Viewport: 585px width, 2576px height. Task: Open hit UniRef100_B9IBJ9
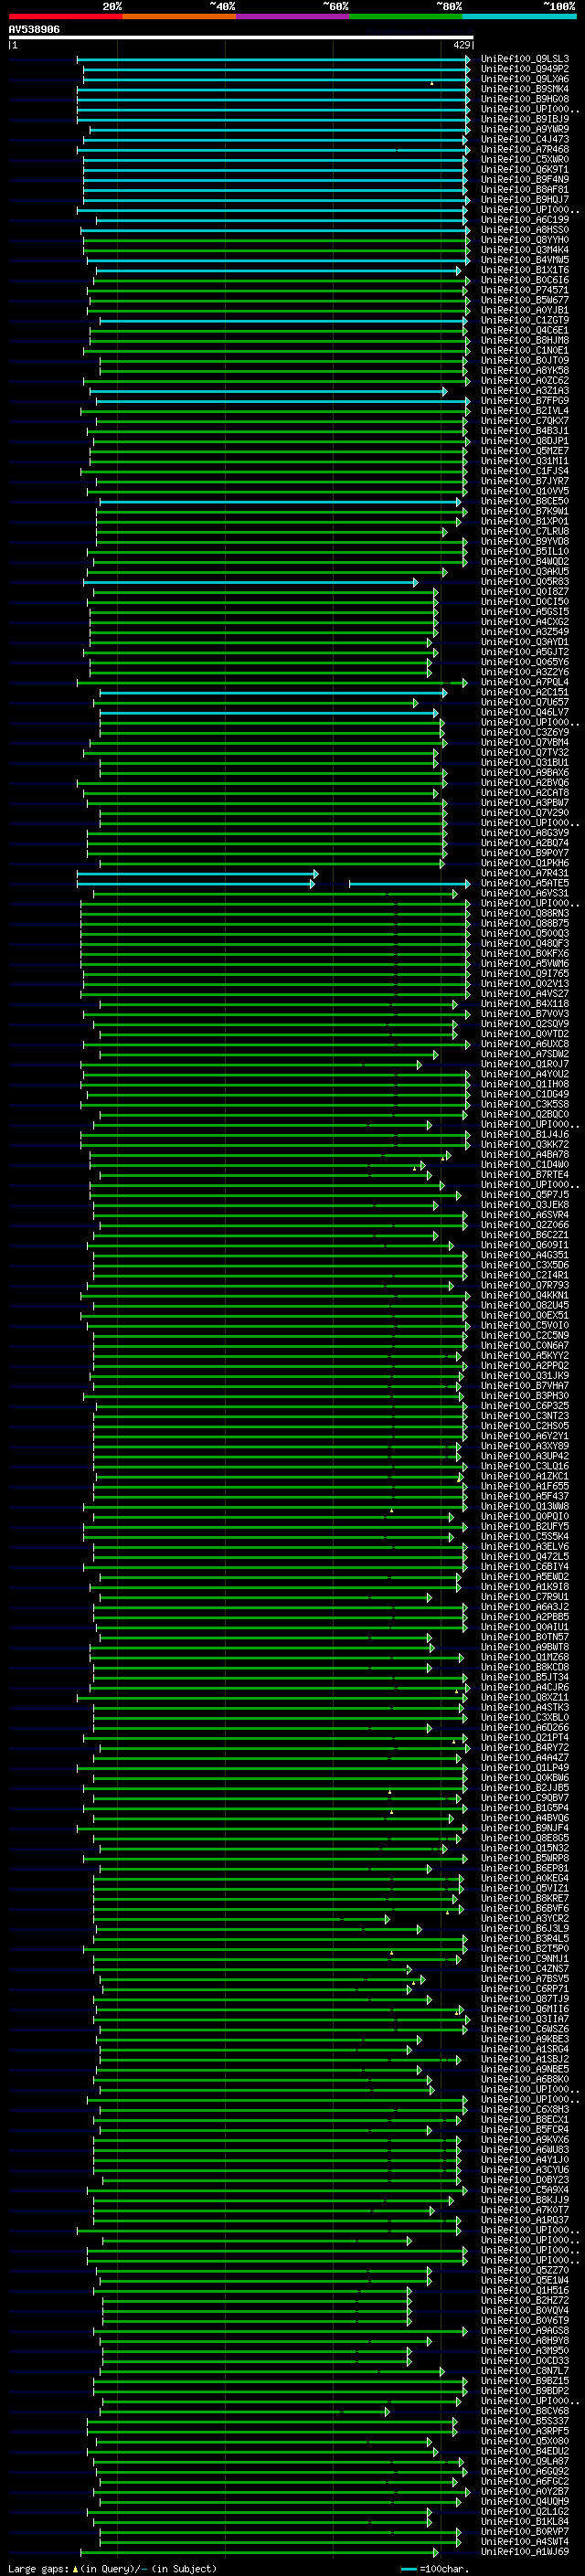(525, 119)
